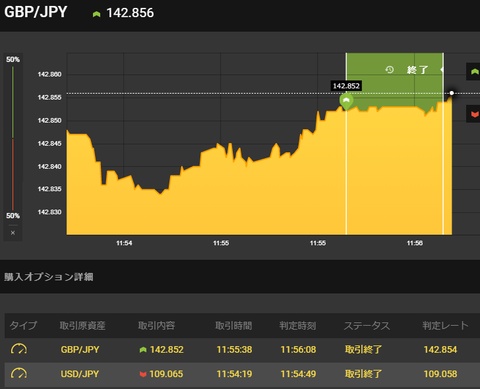Click the gauge icon in USD/JPY row
Viewport: 480px width, 389px height.
click(19, 374)
